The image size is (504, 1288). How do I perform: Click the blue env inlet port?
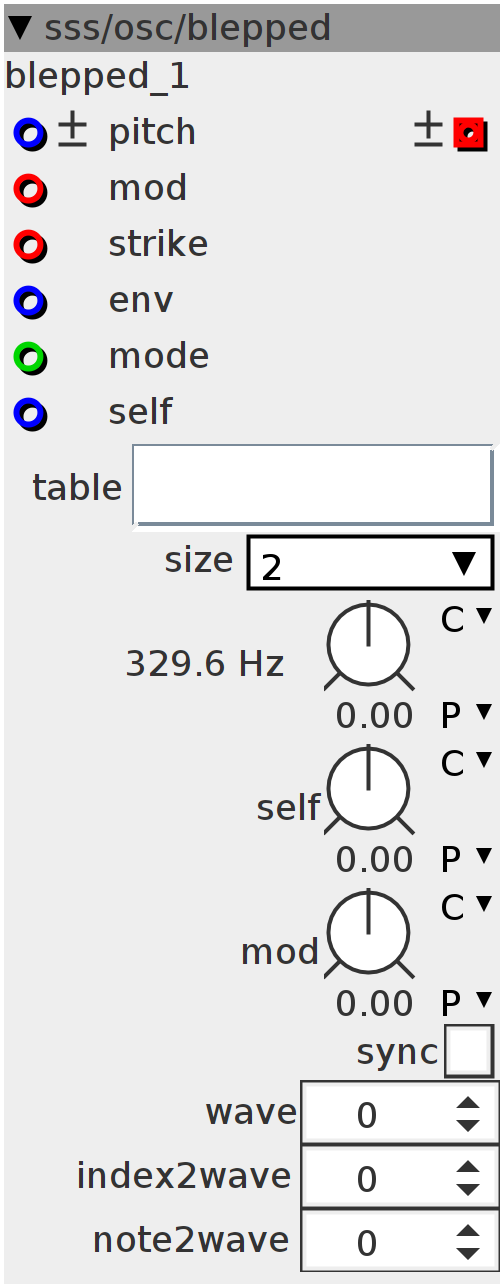[x=30, y=301]
